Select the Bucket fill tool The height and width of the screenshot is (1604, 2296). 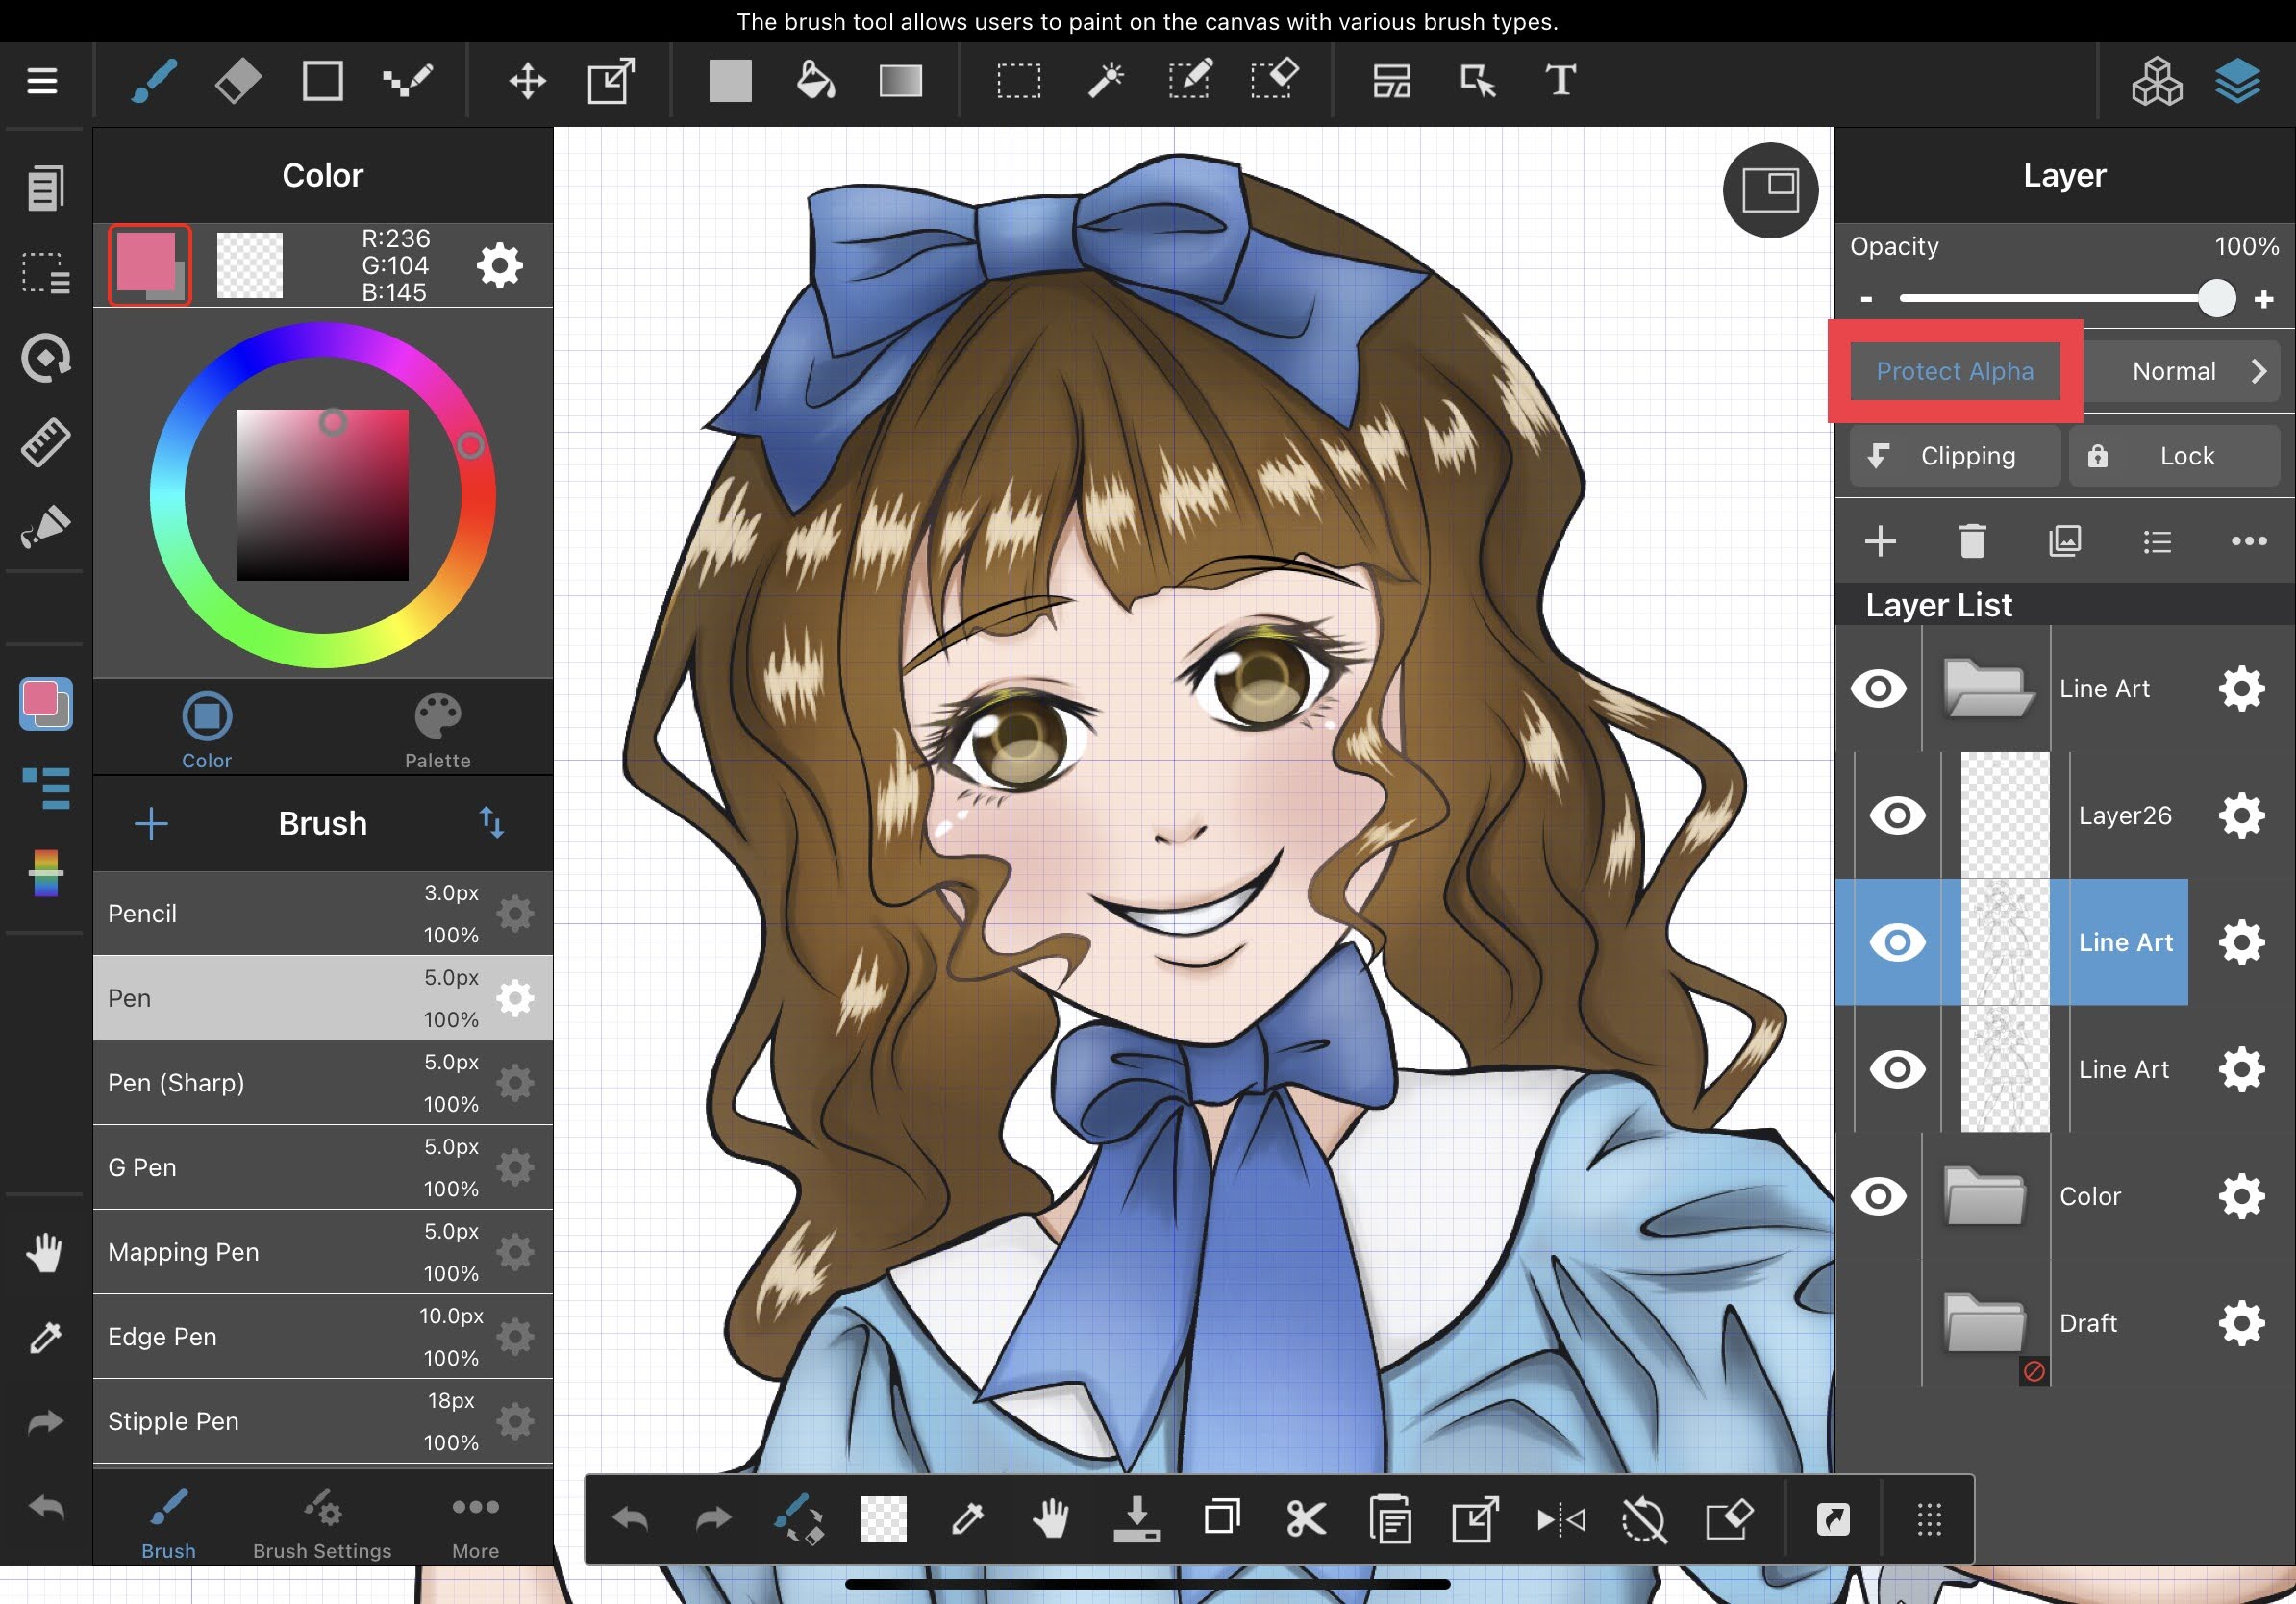[815, 81]
